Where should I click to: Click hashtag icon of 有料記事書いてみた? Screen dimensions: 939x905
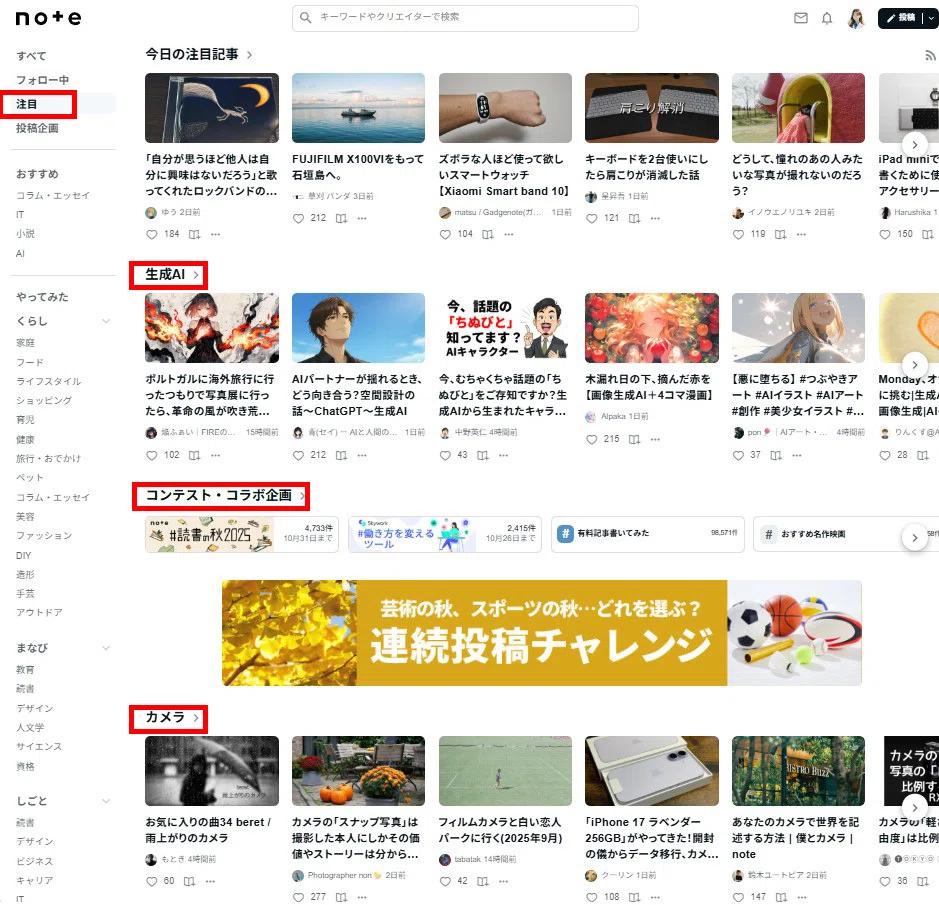tap(565, 534)
